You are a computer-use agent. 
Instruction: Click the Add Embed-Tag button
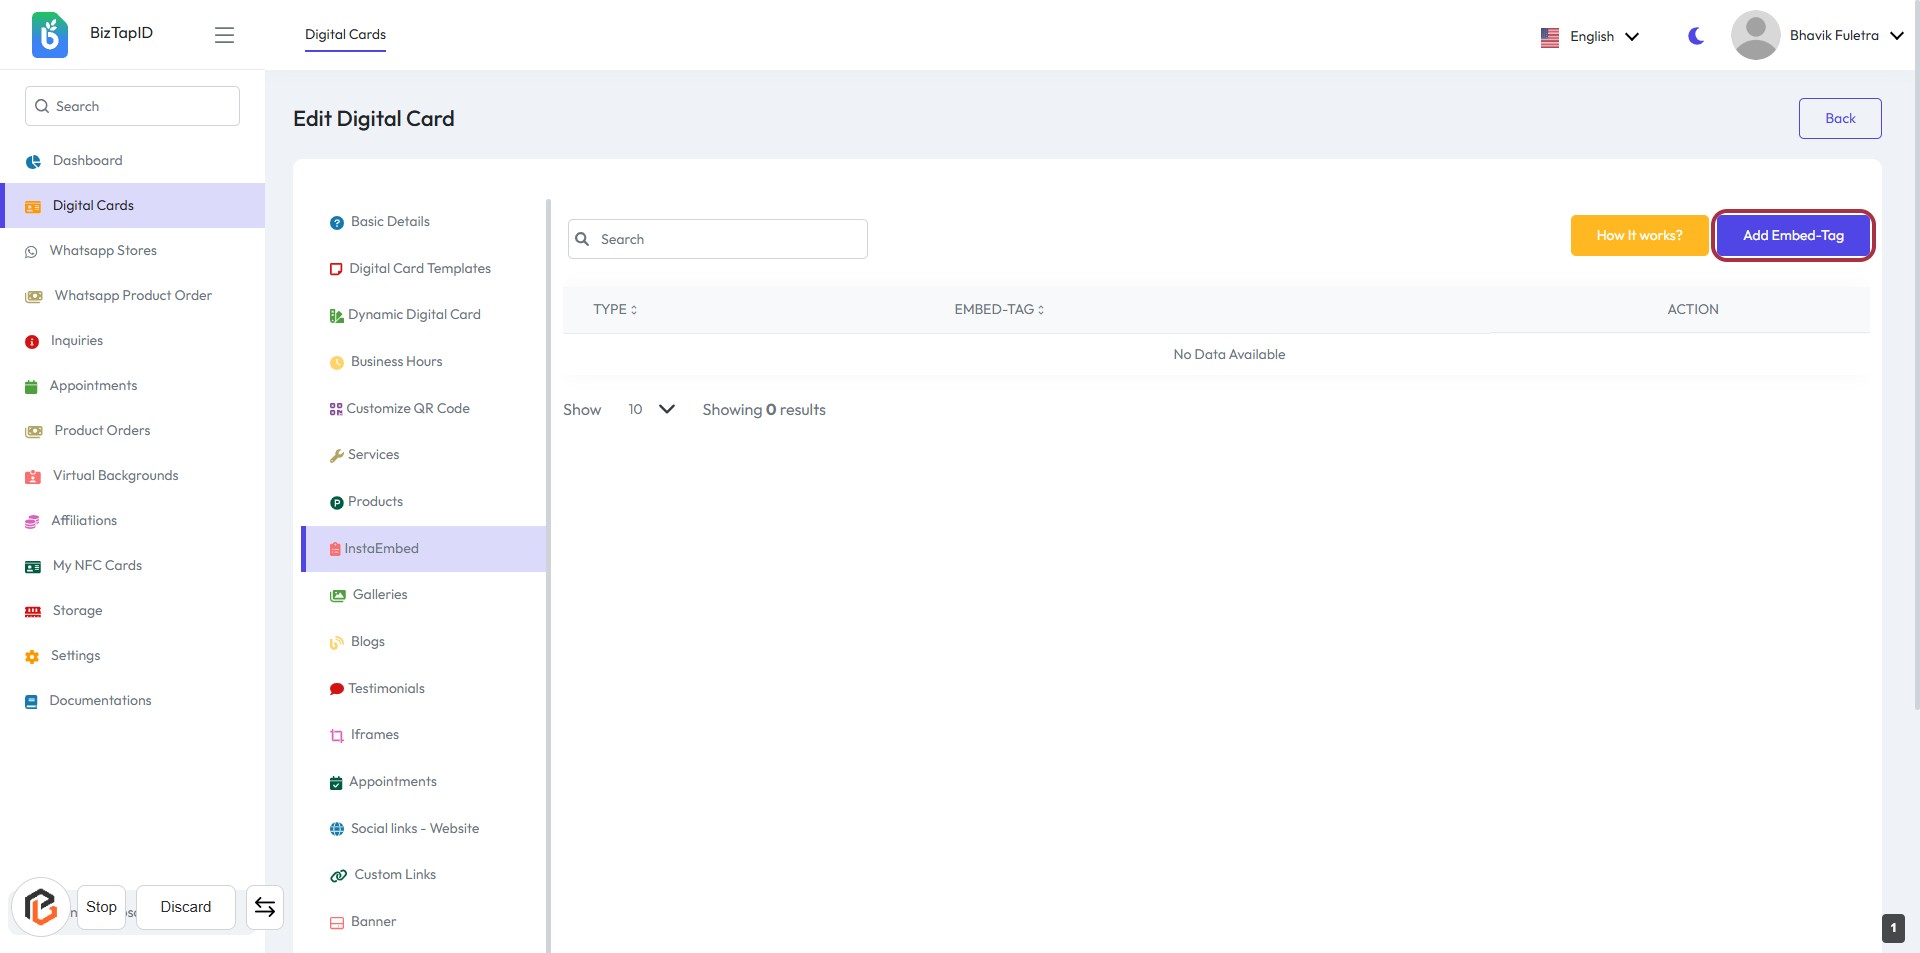coord(1792,236)
